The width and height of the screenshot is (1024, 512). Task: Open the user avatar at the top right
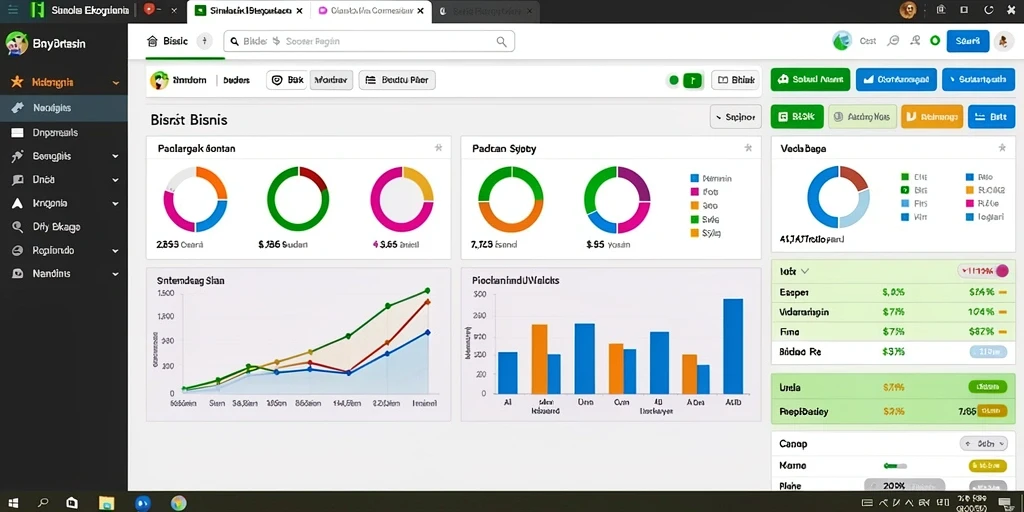click(x=1002, y=41)
